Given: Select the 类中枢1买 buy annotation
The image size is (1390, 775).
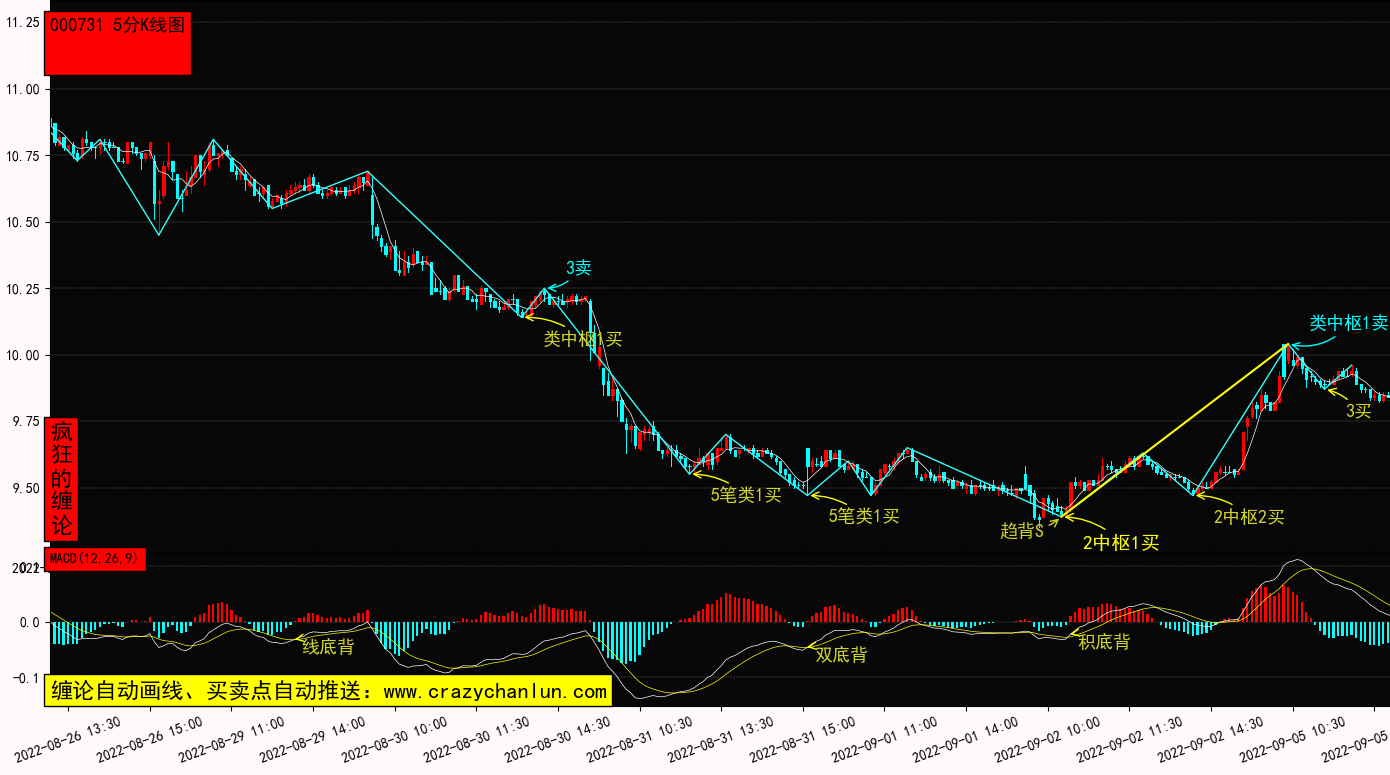Looking at the screenshot, I should point(582,339).
